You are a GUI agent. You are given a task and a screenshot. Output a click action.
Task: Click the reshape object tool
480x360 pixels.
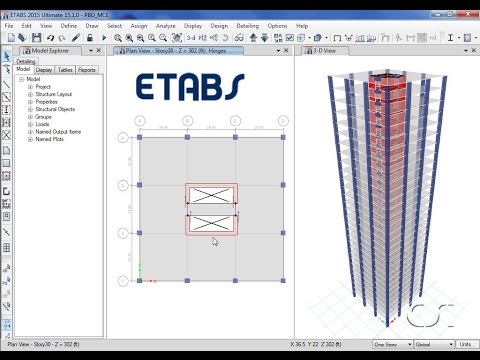6,69
